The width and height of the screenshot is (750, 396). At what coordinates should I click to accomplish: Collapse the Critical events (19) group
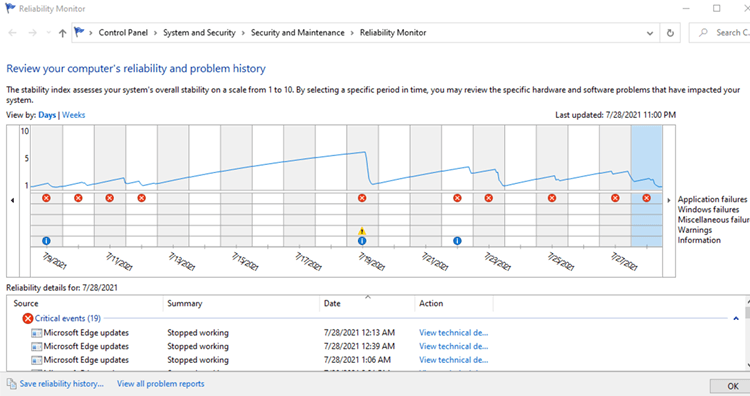(736, 319)
